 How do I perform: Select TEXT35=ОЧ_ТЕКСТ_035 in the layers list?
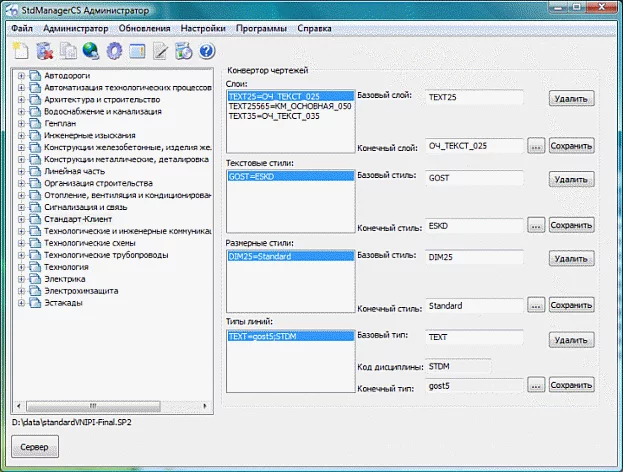[275, 116]
